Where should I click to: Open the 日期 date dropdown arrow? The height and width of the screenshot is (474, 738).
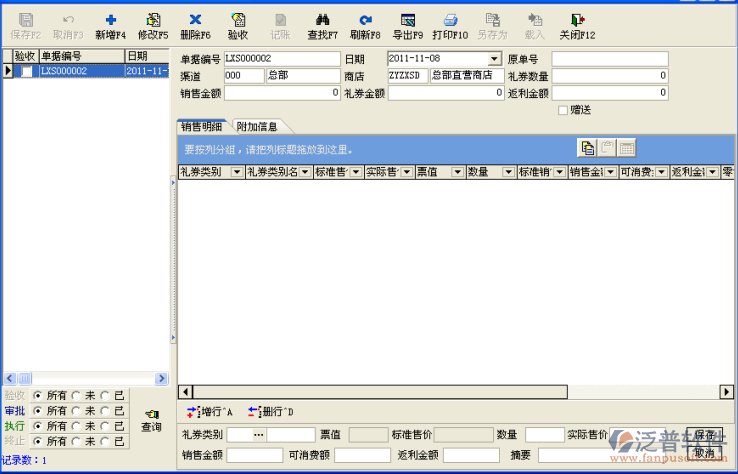pos(494,59)
